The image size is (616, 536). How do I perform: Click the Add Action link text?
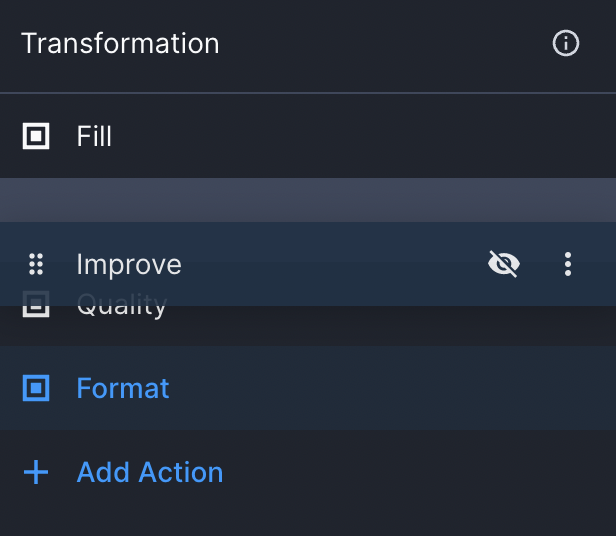[x=150, y=472]
